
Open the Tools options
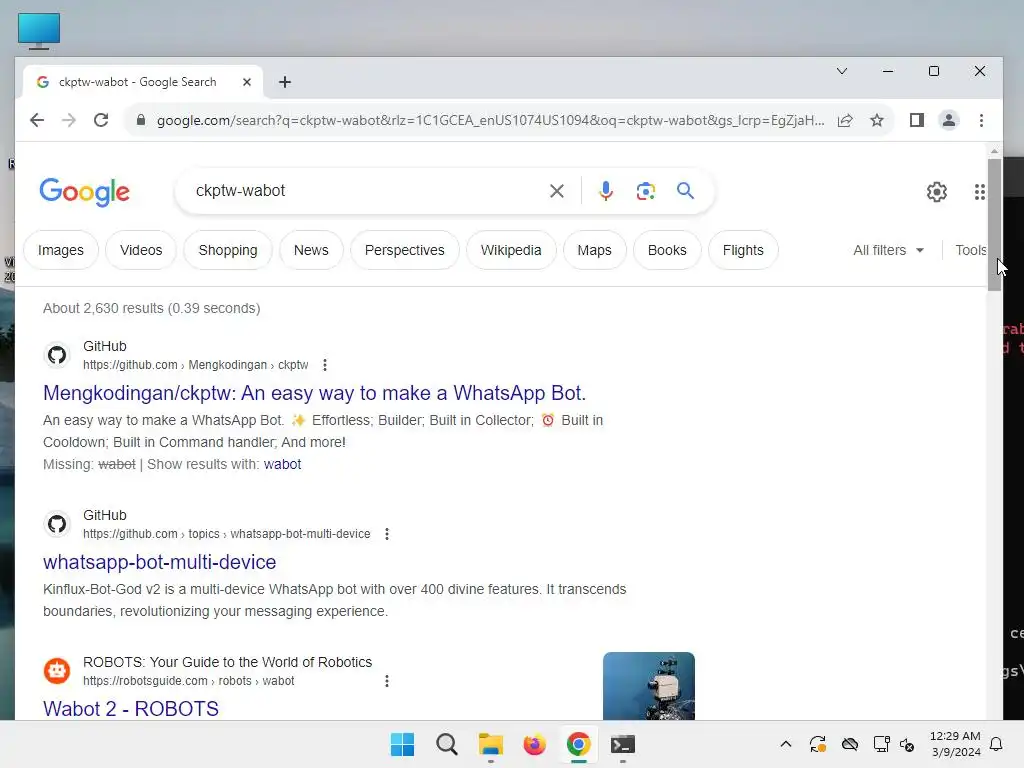[x=970, y=250]
